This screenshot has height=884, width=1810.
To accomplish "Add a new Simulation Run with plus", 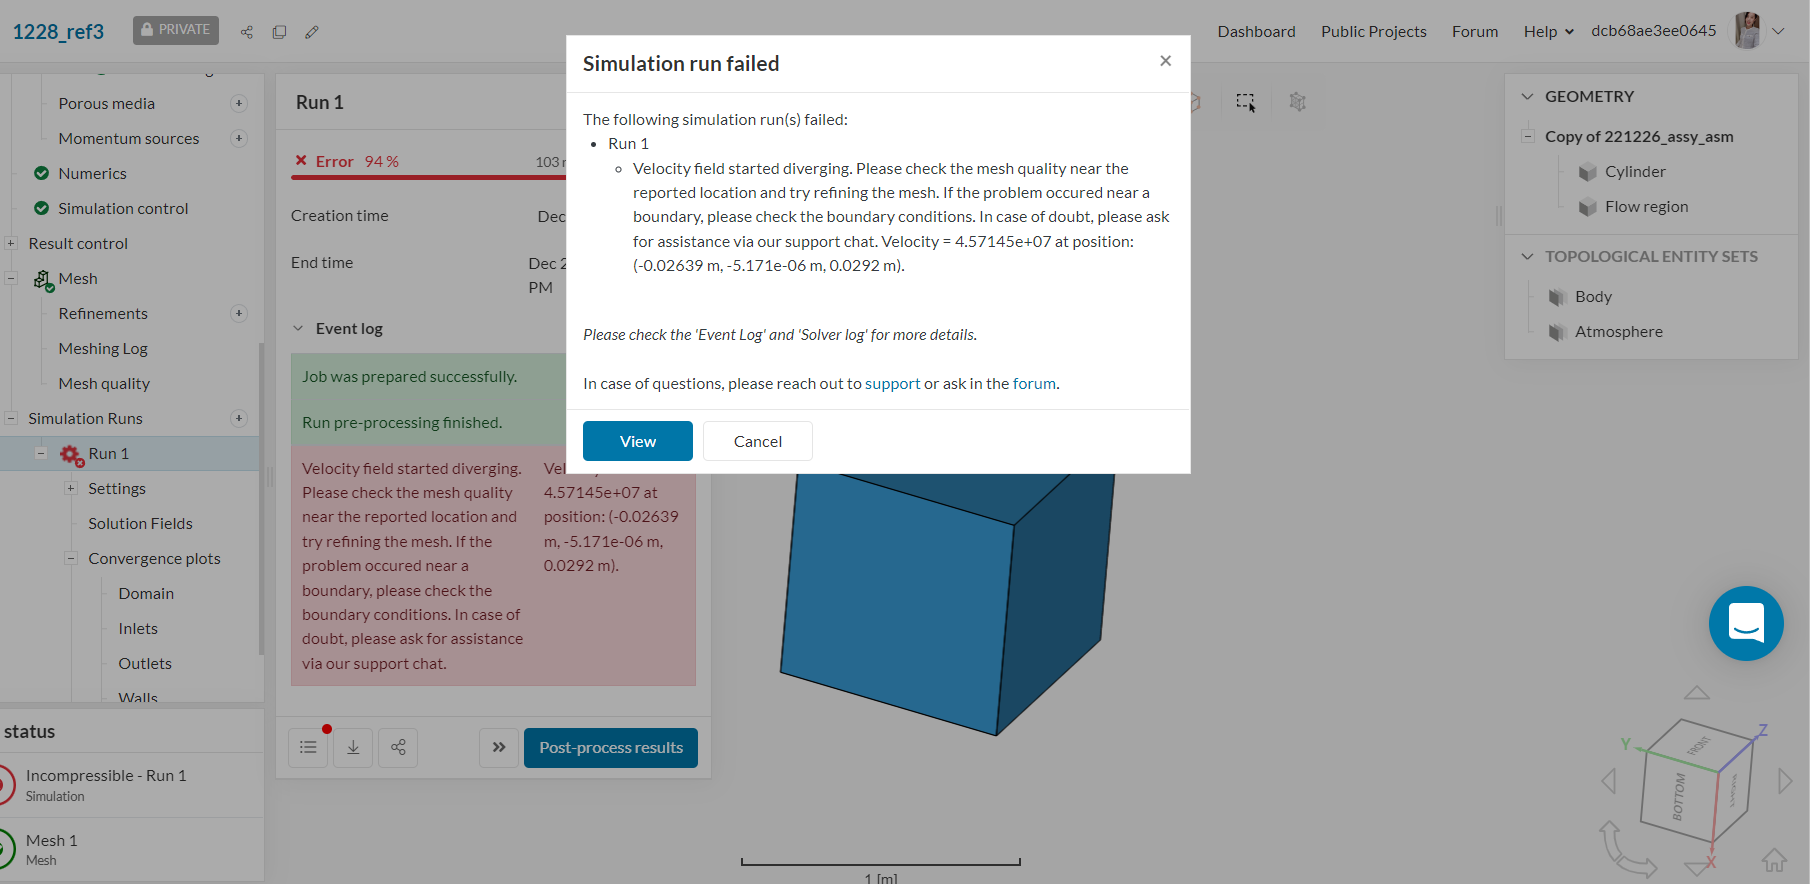I will tap(239, 418).
